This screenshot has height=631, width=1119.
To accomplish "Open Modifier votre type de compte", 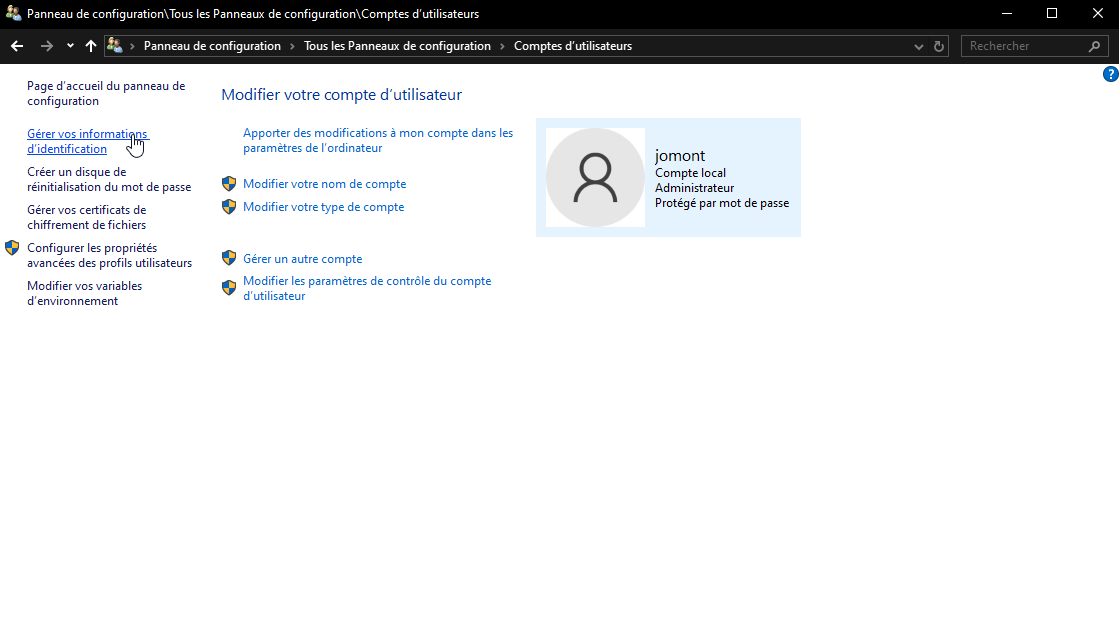I will click(x=323, y=207).
